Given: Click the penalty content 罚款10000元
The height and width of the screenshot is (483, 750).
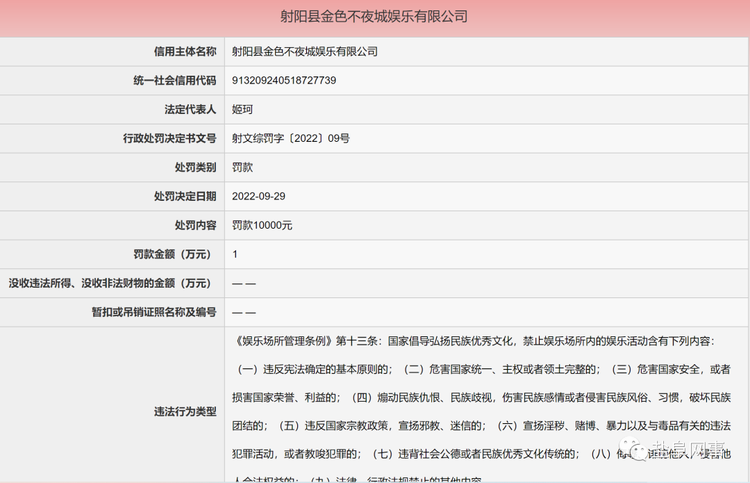Looking at the screenshot, I should pyautogui.click(x=262, y=225).
